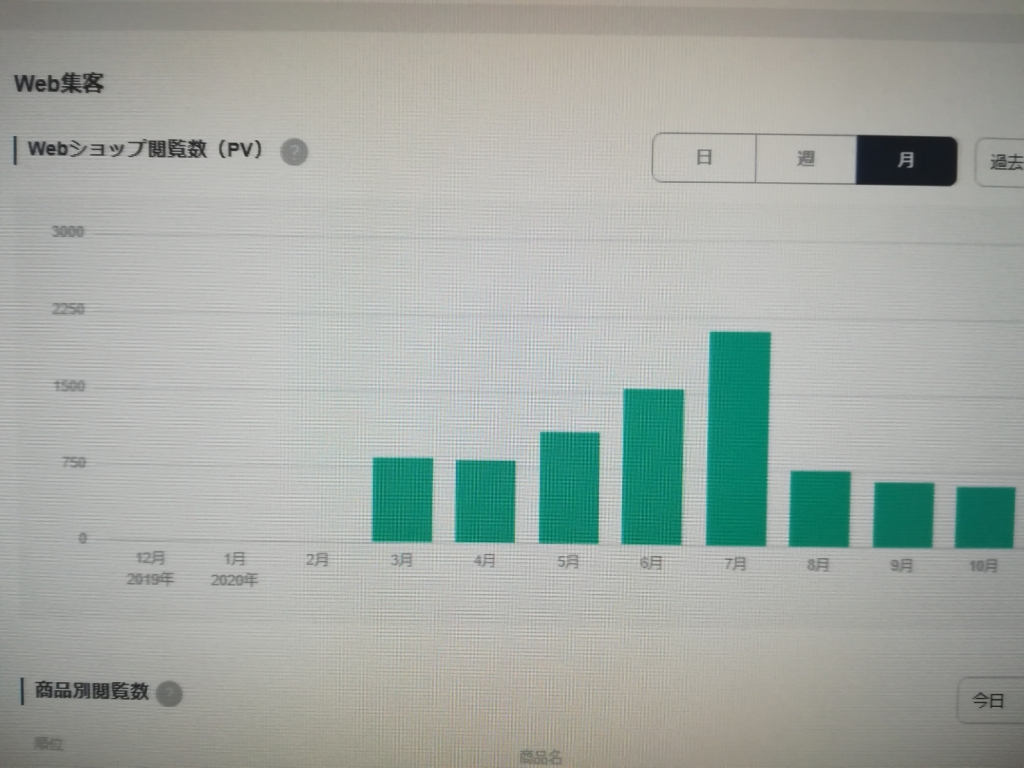This screenshot has height=768, width=1024.
Task: Click the 商品別閲覧数 section title
Action: point(92,690)
